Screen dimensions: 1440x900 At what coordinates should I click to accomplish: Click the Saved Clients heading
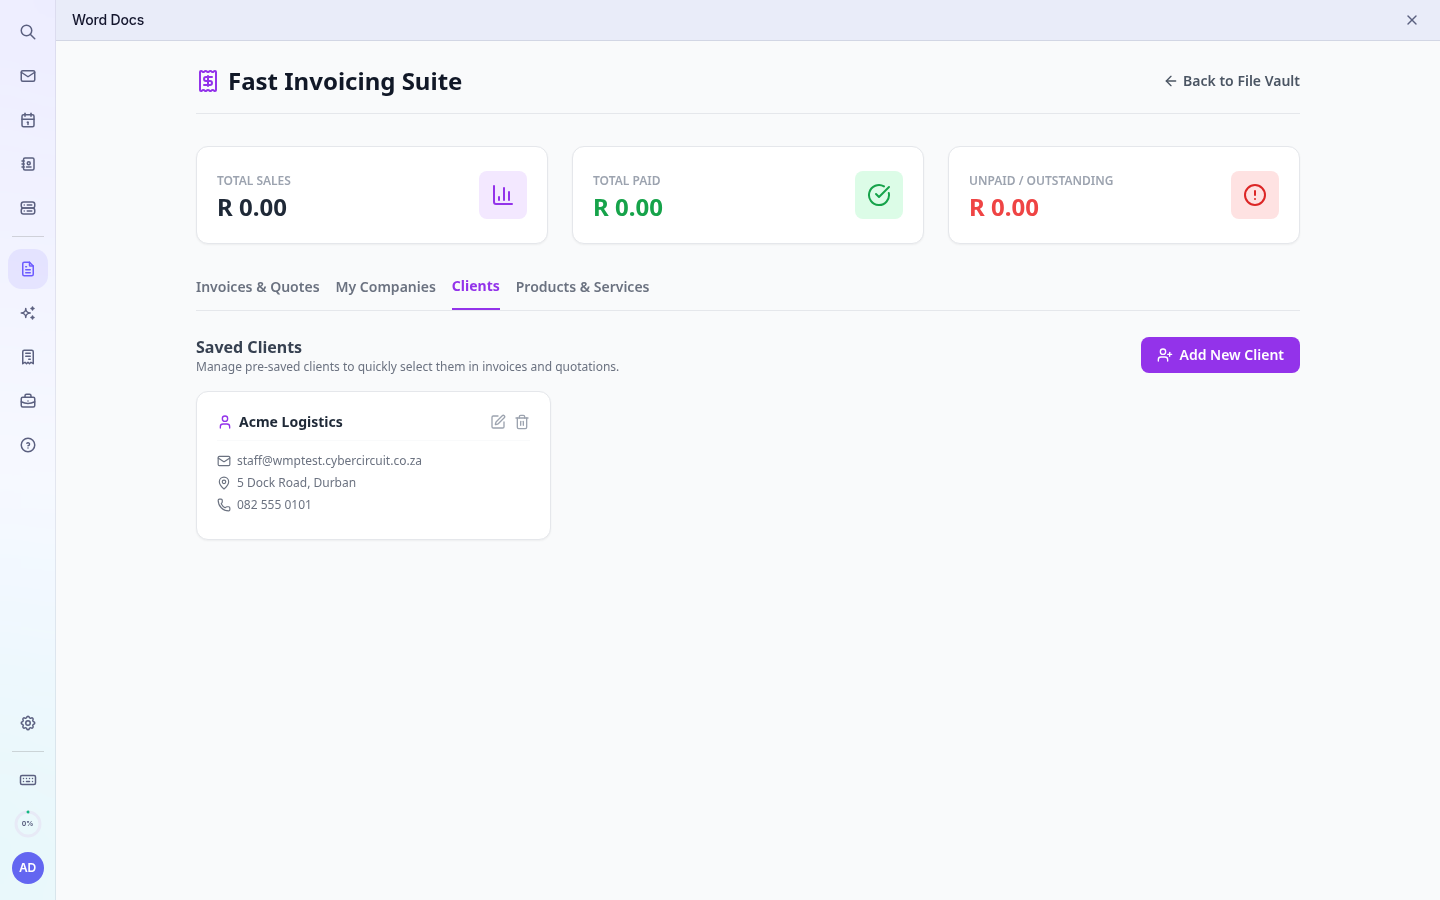(249, 347)
